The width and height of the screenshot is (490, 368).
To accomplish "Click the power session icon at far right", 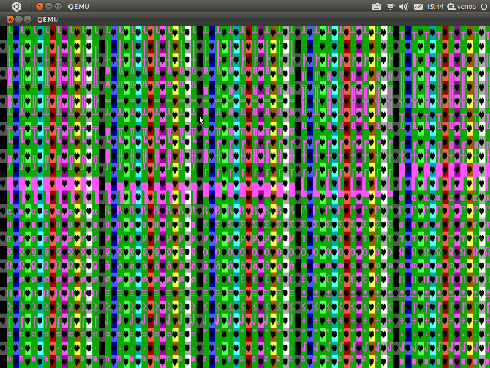I will (484, 7).
